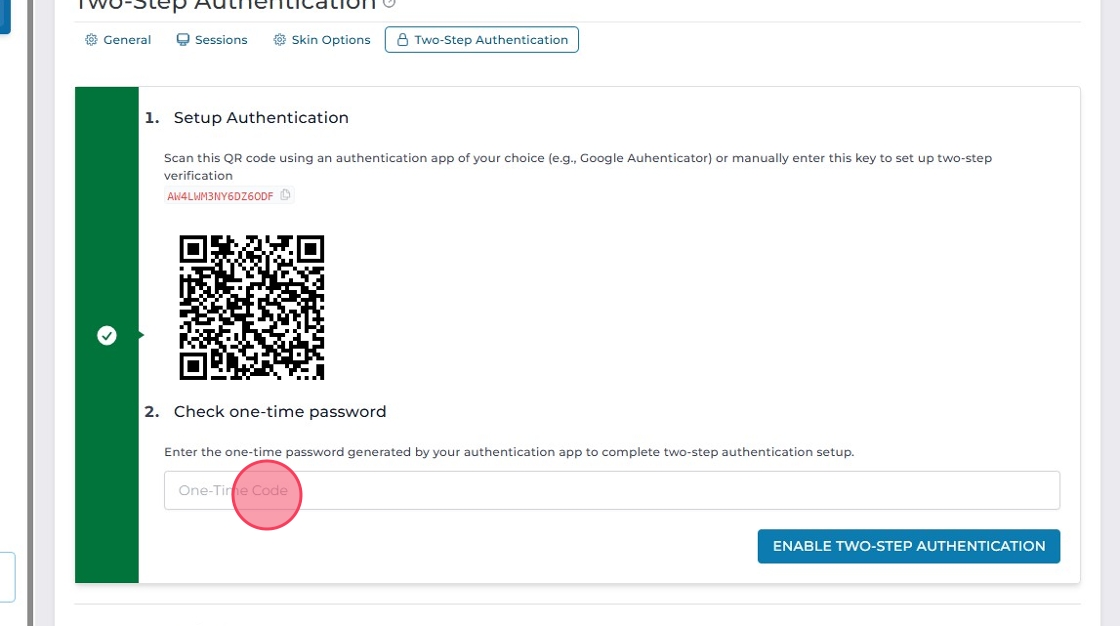Copy the secret key with the copy icon

[285, 195]
